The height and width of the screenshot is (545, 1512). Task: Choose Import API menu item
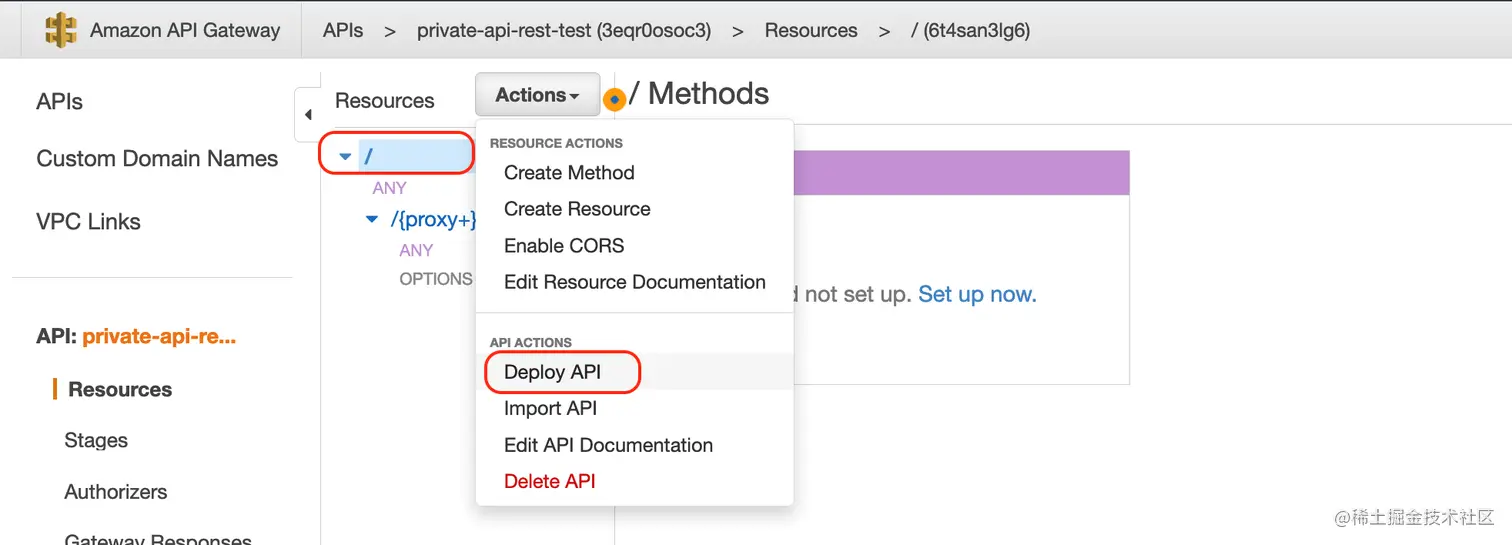[x=550, y=408]
